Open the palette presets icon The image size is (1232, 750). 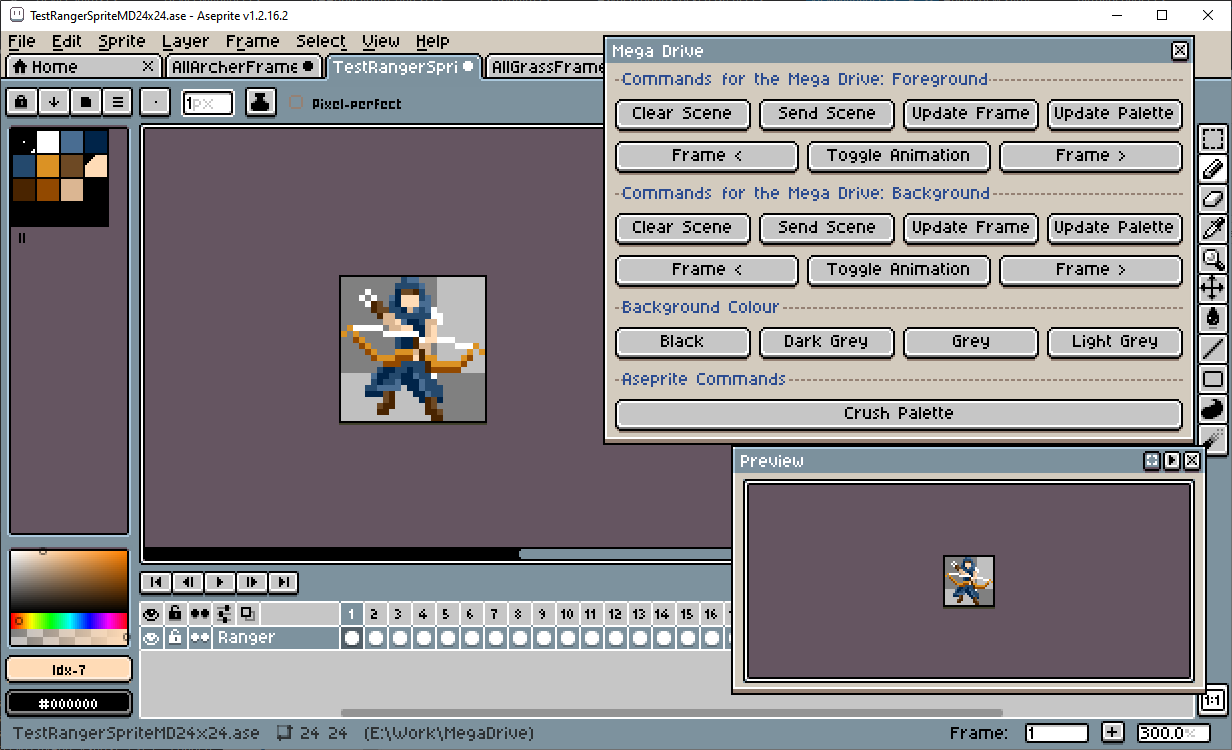click(85, 102)
